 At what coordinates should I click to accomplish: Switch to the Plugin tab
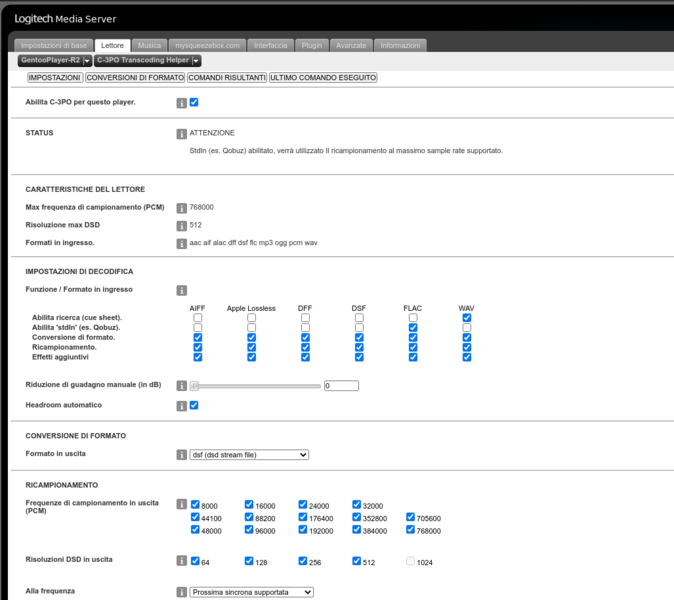tap(312, 46)
